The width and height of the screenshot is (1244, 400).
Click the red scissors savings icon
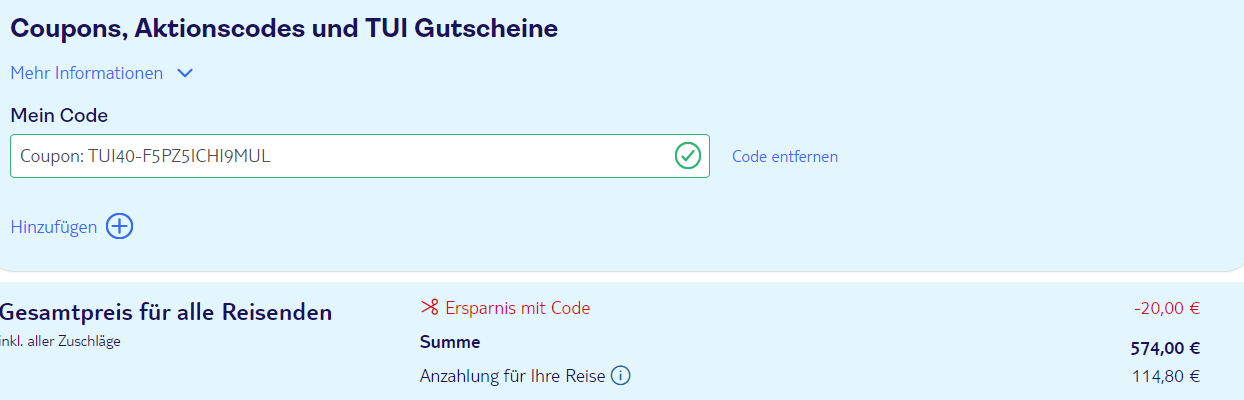430,307
